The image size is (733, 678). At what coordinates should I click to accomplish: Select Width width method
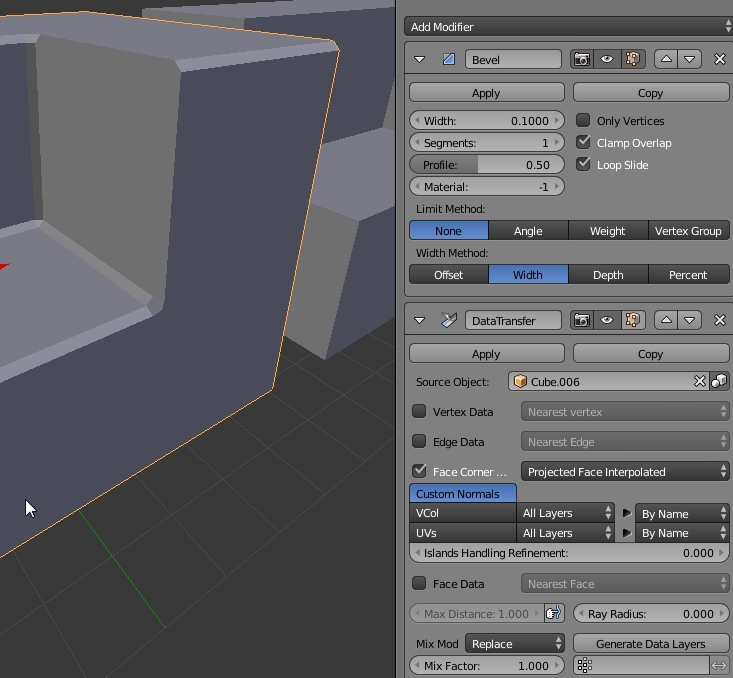point(528,274)
